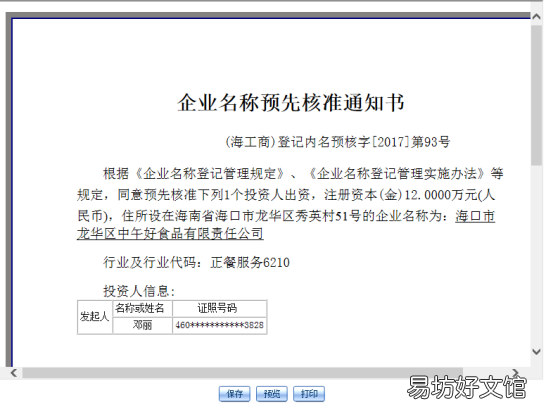This screenshot has height=419, width=554.
Task: Click the horizontal scrollbar right arrow
Action: pos(516,372)
